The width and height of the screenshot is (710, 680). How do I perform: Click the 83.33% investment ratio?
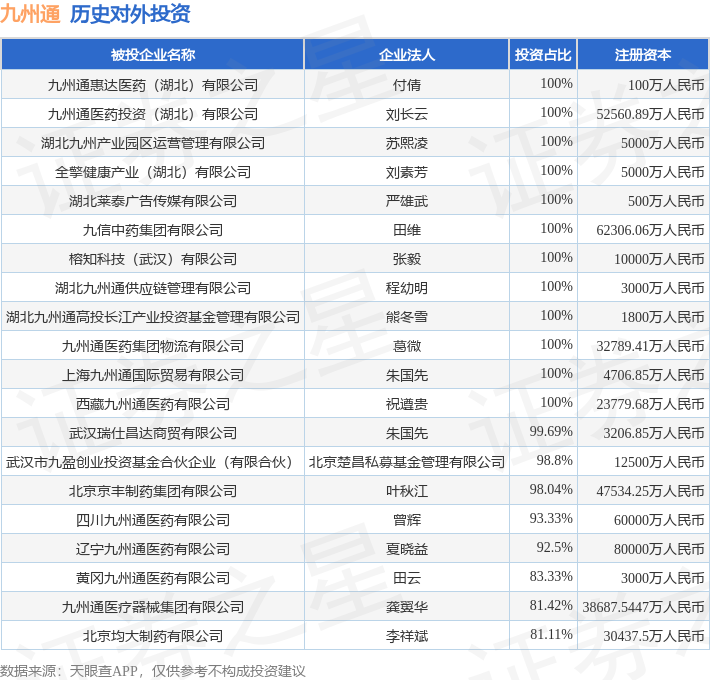[x=551, y=576]
